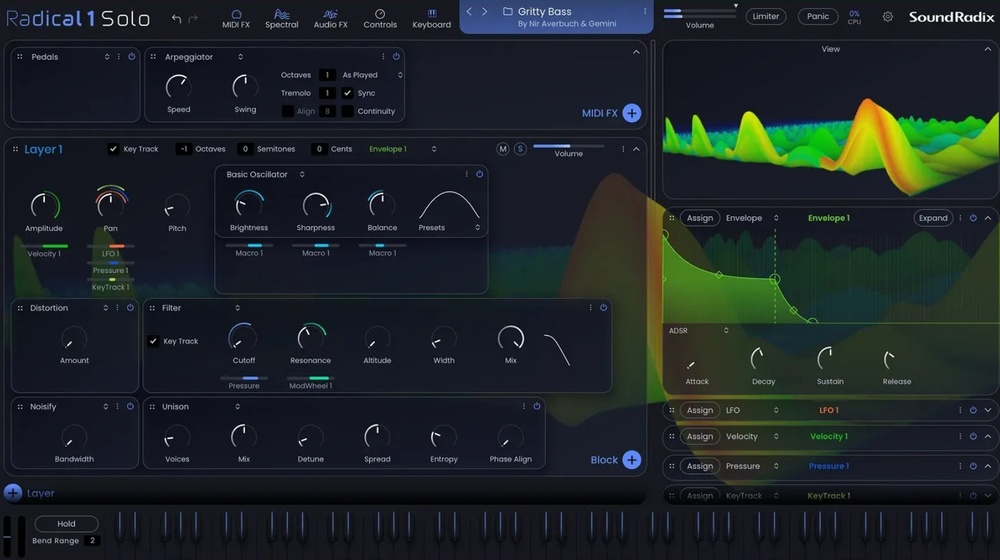Open As Played order dropdown
This screenshot has height=560, width=1000.
click(x=372, y=75)
